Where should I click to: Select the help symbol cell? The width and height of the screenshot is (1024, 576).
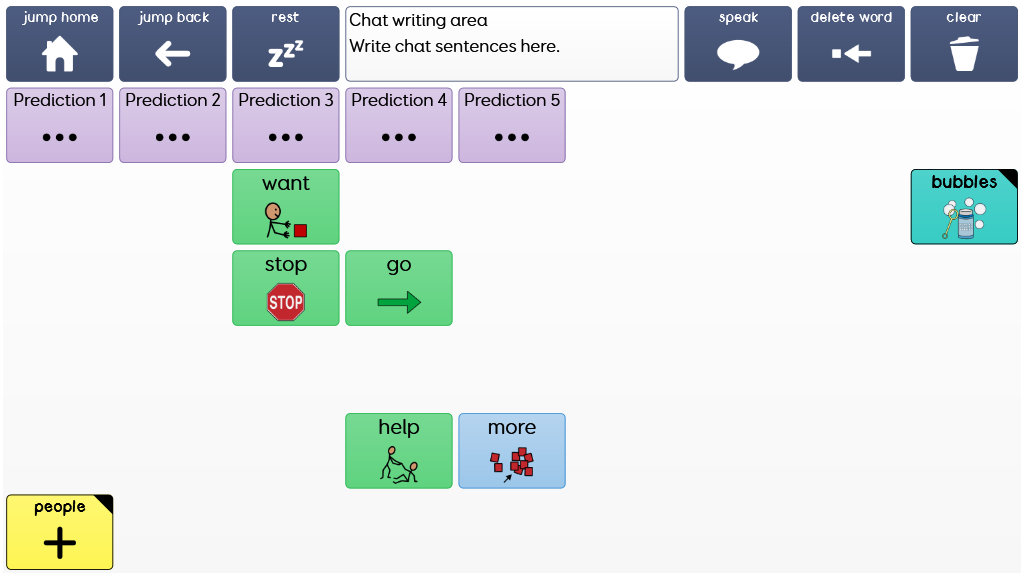coord(398,451)
